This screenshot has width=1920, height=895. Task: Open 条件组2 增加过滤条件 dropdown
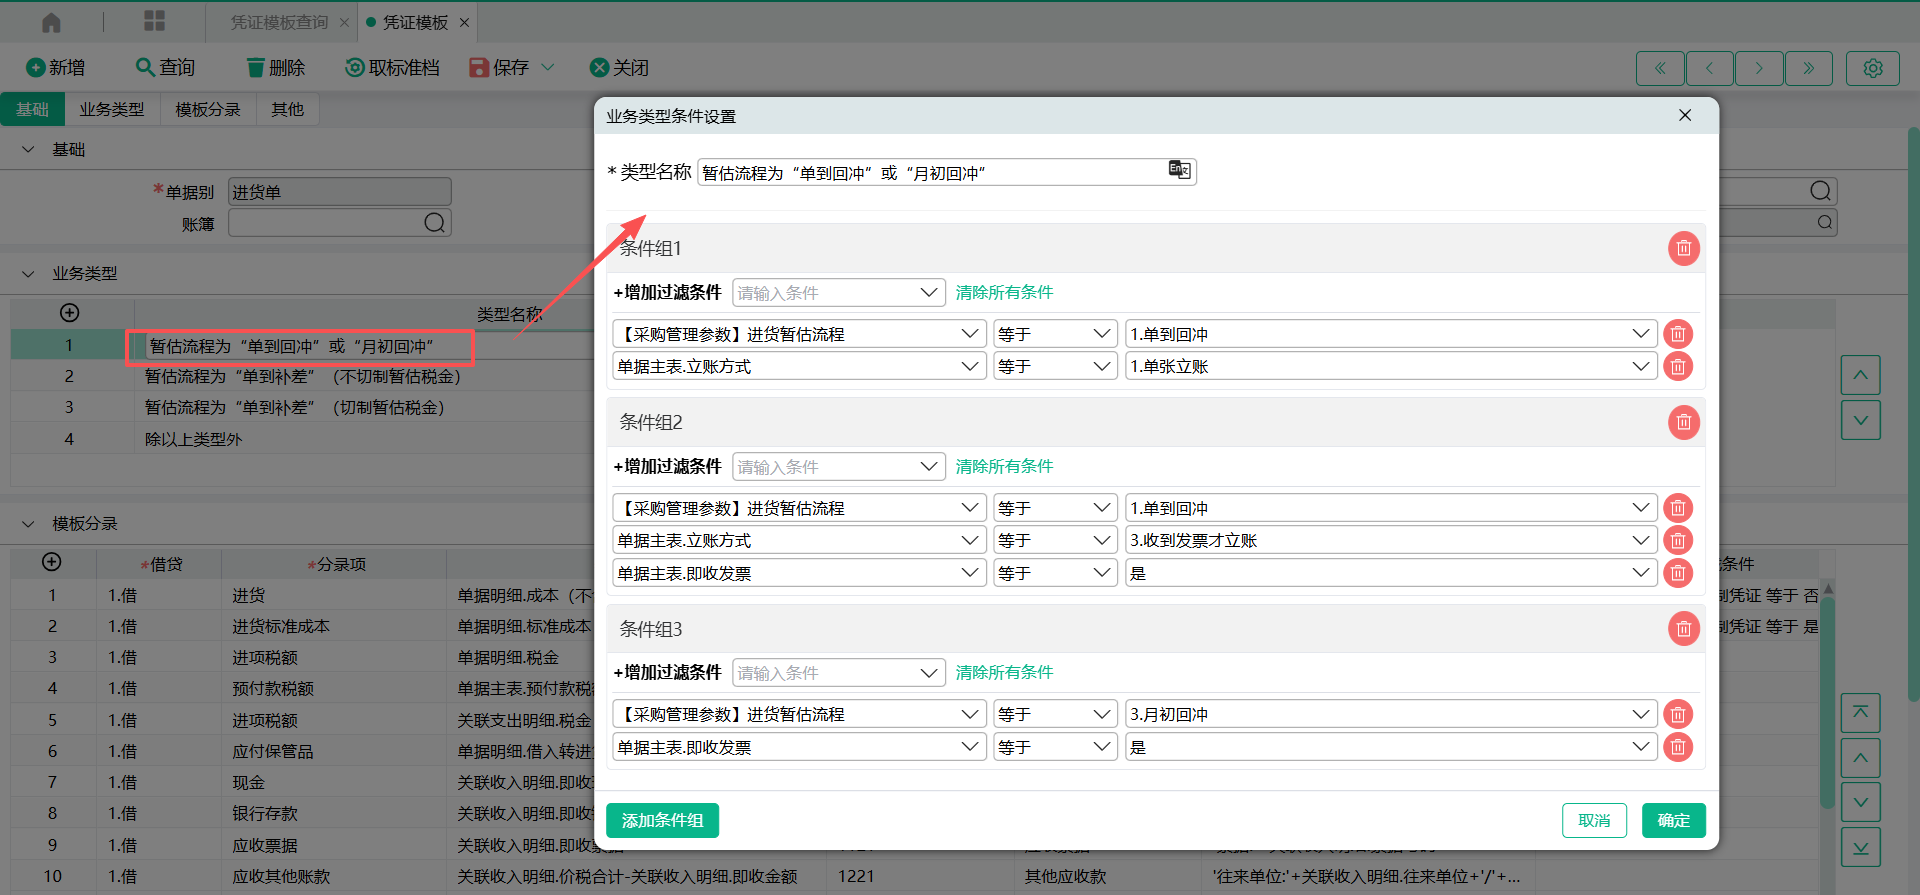click(839, 466)
